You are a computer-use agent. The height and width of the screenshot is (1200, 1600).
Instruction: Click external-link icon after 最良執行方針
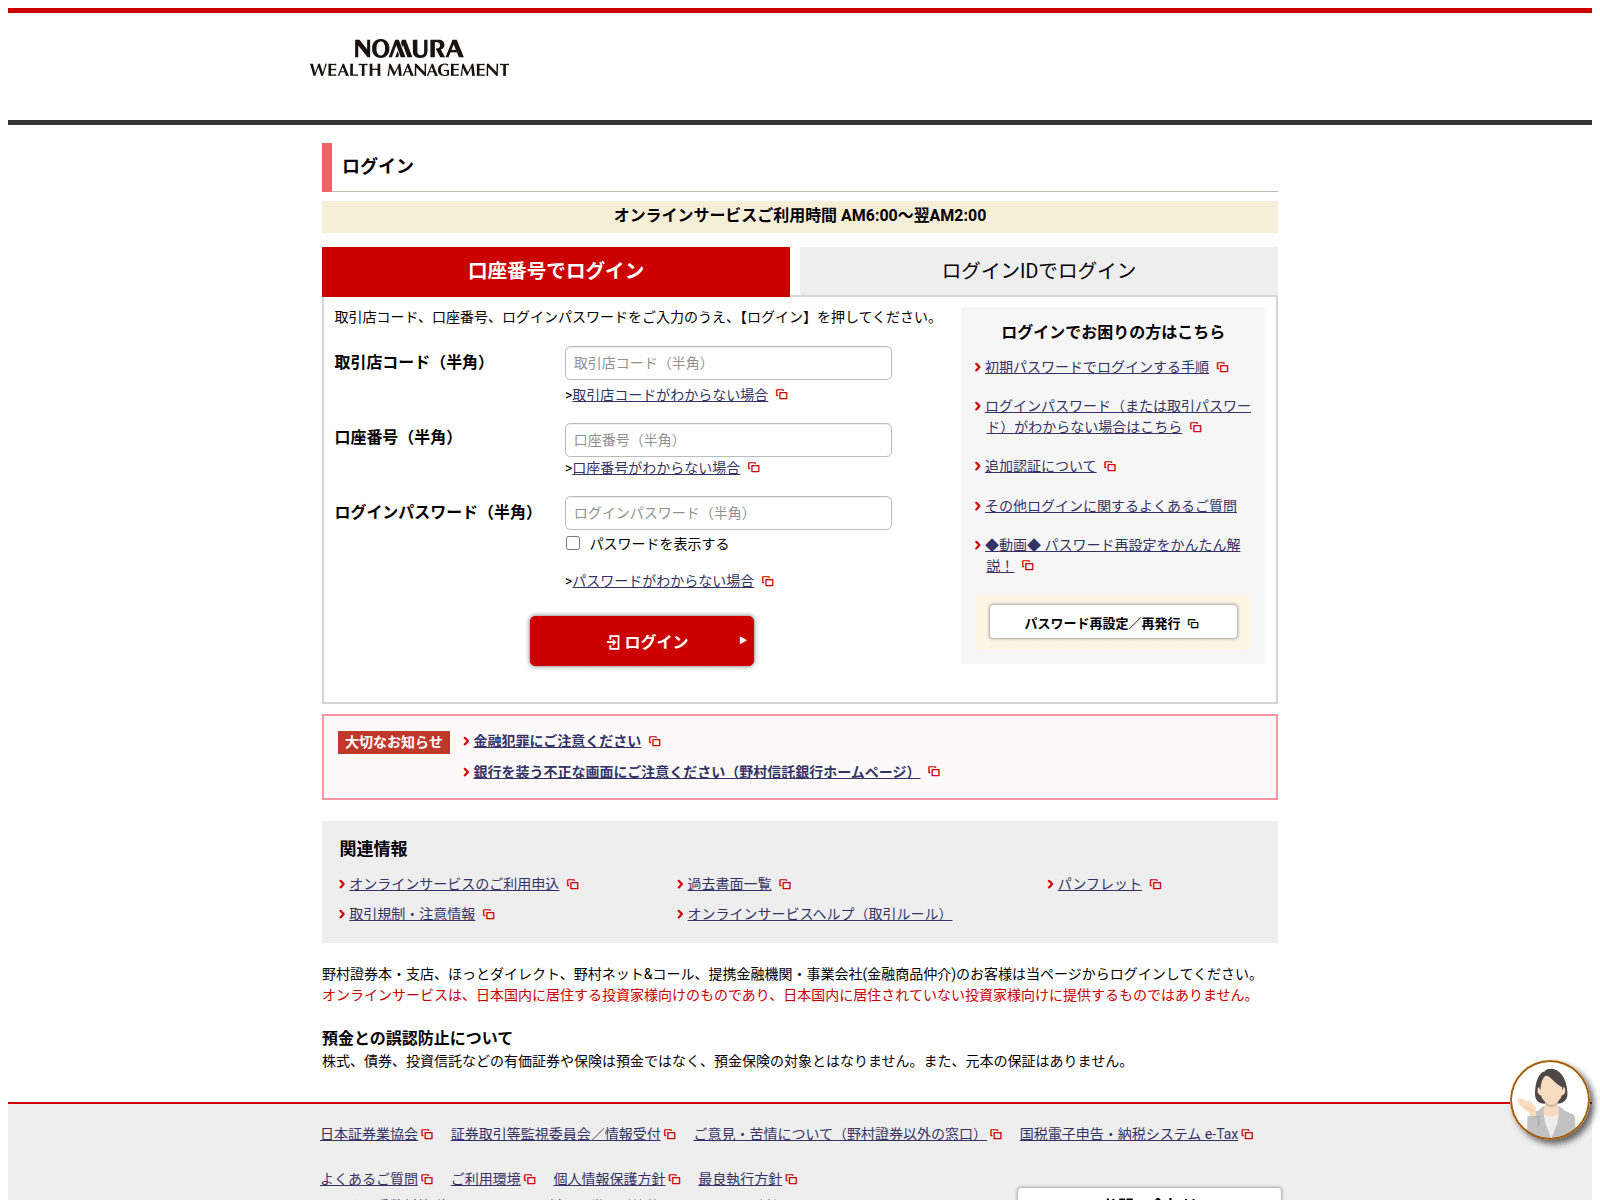(792, 1180)
